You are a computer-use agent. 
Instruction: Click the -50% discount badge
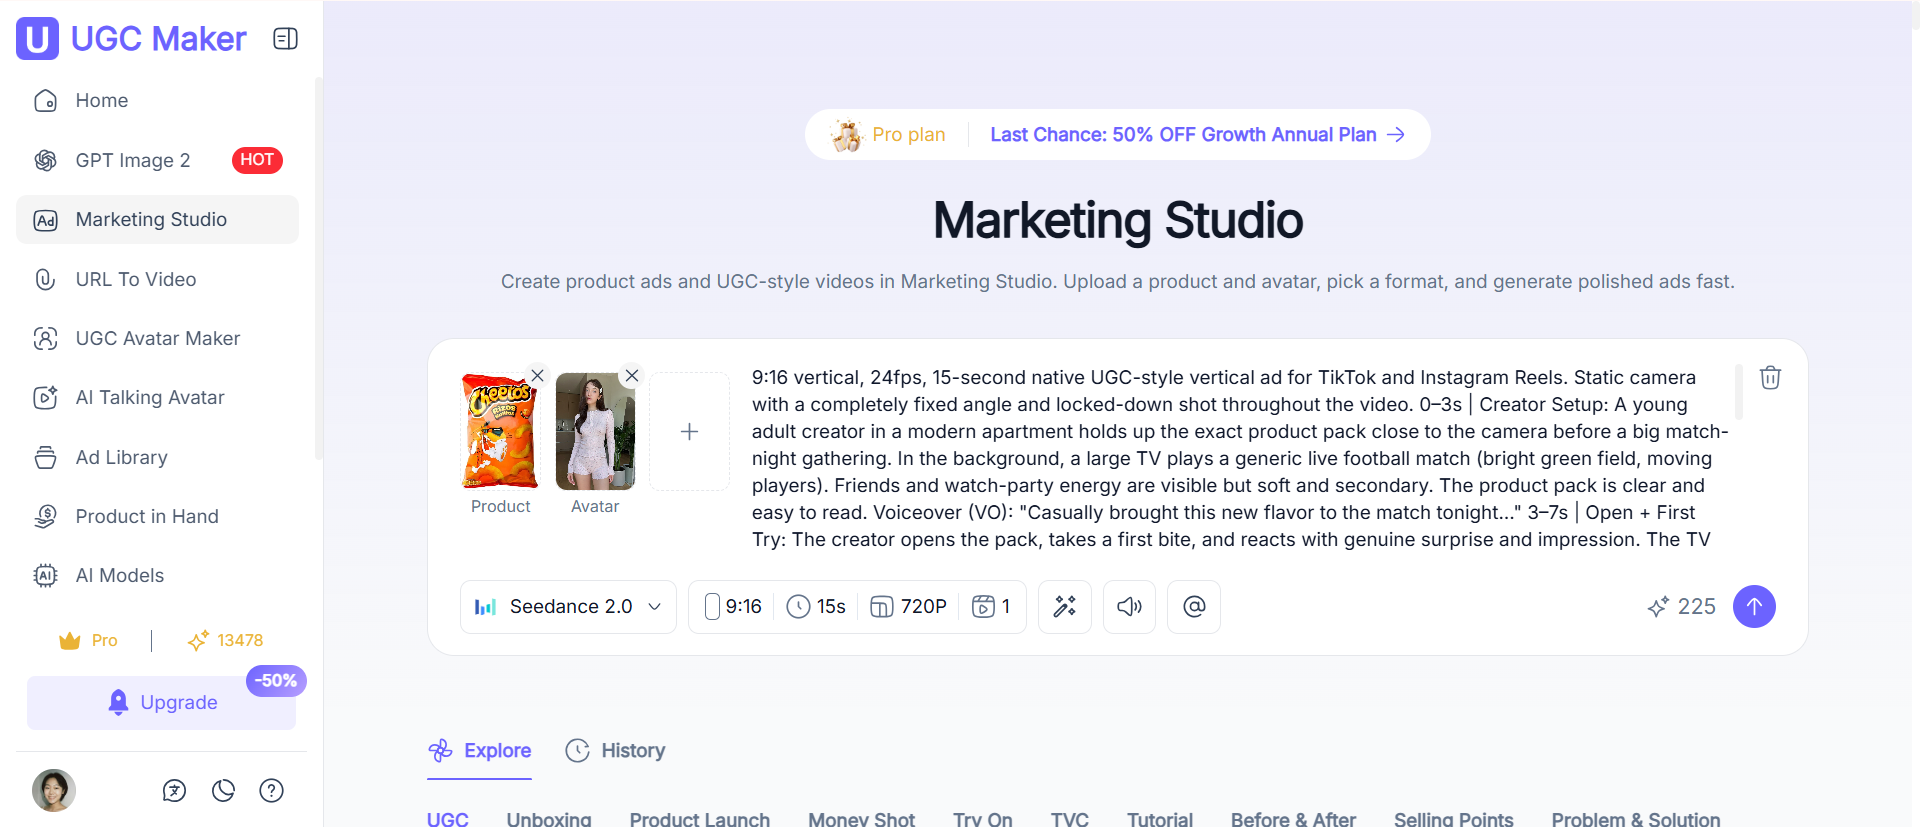coord(276,681)
